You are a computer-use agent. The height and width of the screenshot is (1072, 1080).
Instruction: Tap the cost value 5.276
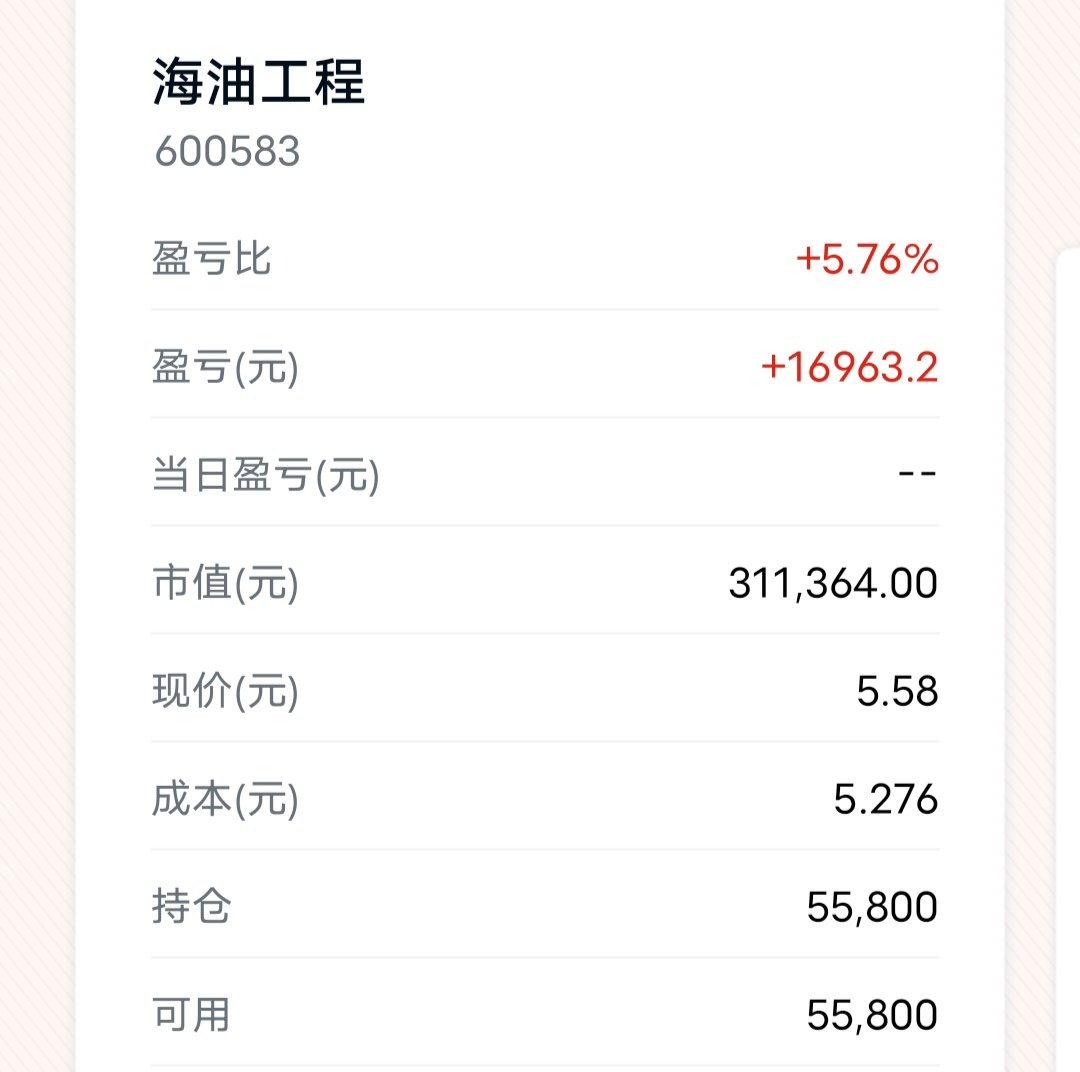[x=886, y=800]
